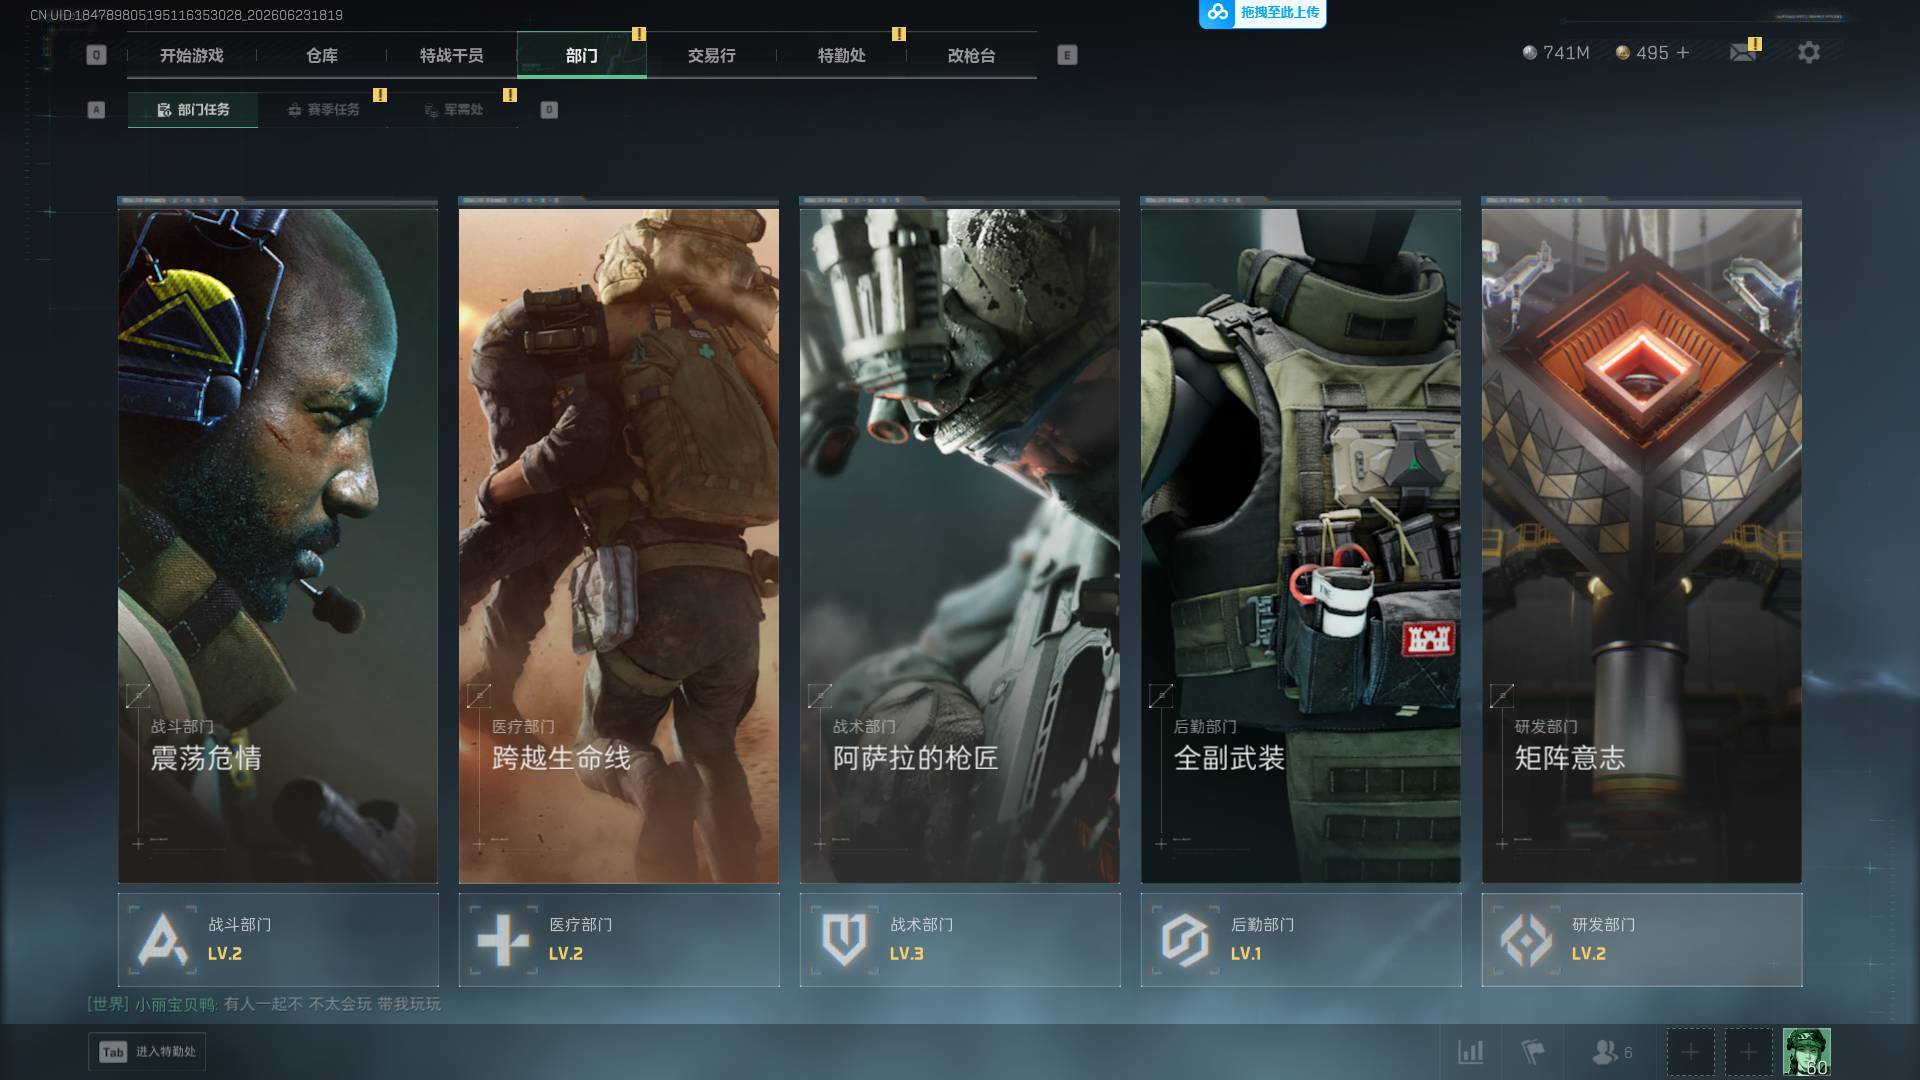The width and height of the screenshot is (1920, 1080).
Task: Click the 741M currency balance
Action: tap(1556, 52)
